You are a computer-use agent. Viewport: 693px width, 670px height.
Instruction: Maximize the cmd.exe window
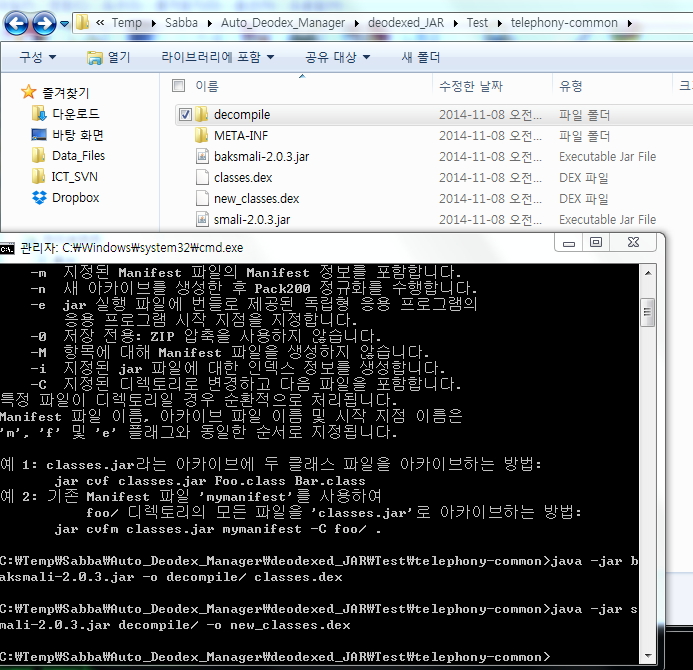point(596,242)
